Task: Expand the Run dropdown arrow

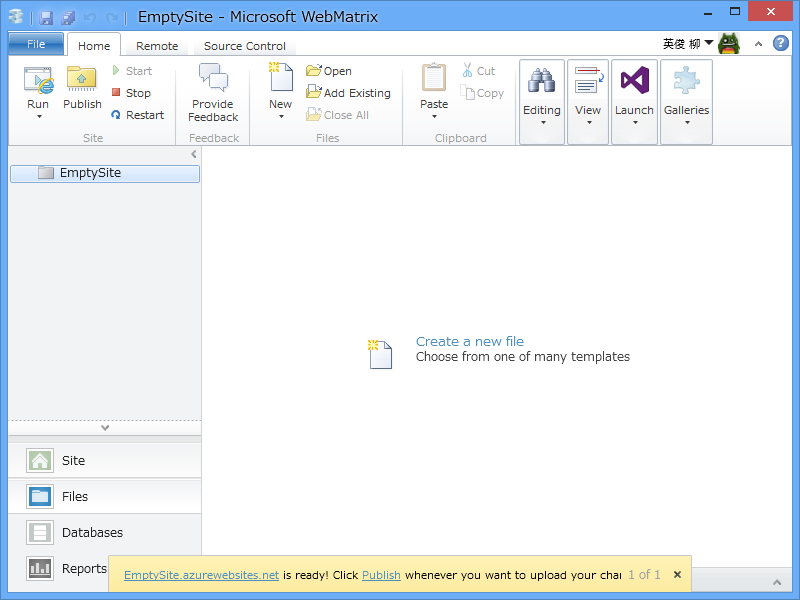Action: click(39, 117)
